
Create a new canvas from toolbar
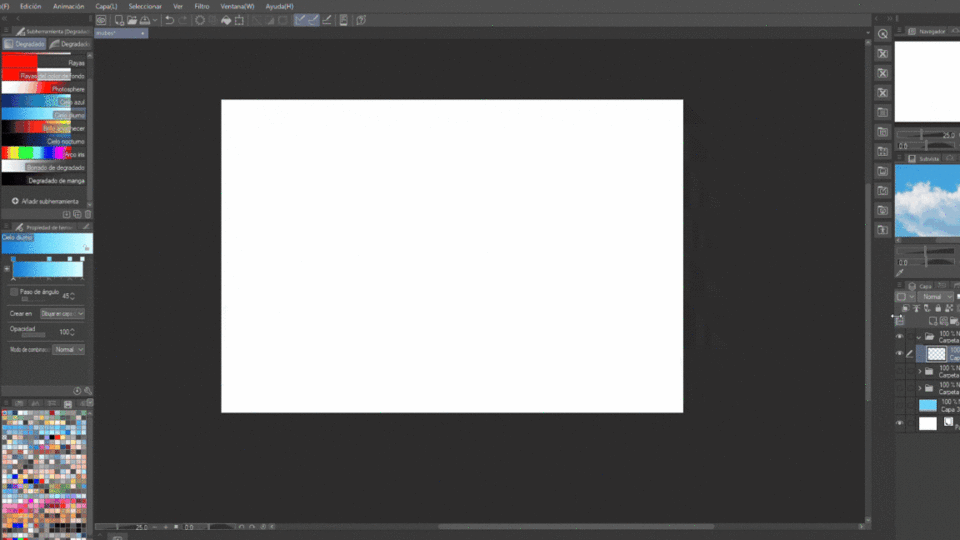point(119,20)
